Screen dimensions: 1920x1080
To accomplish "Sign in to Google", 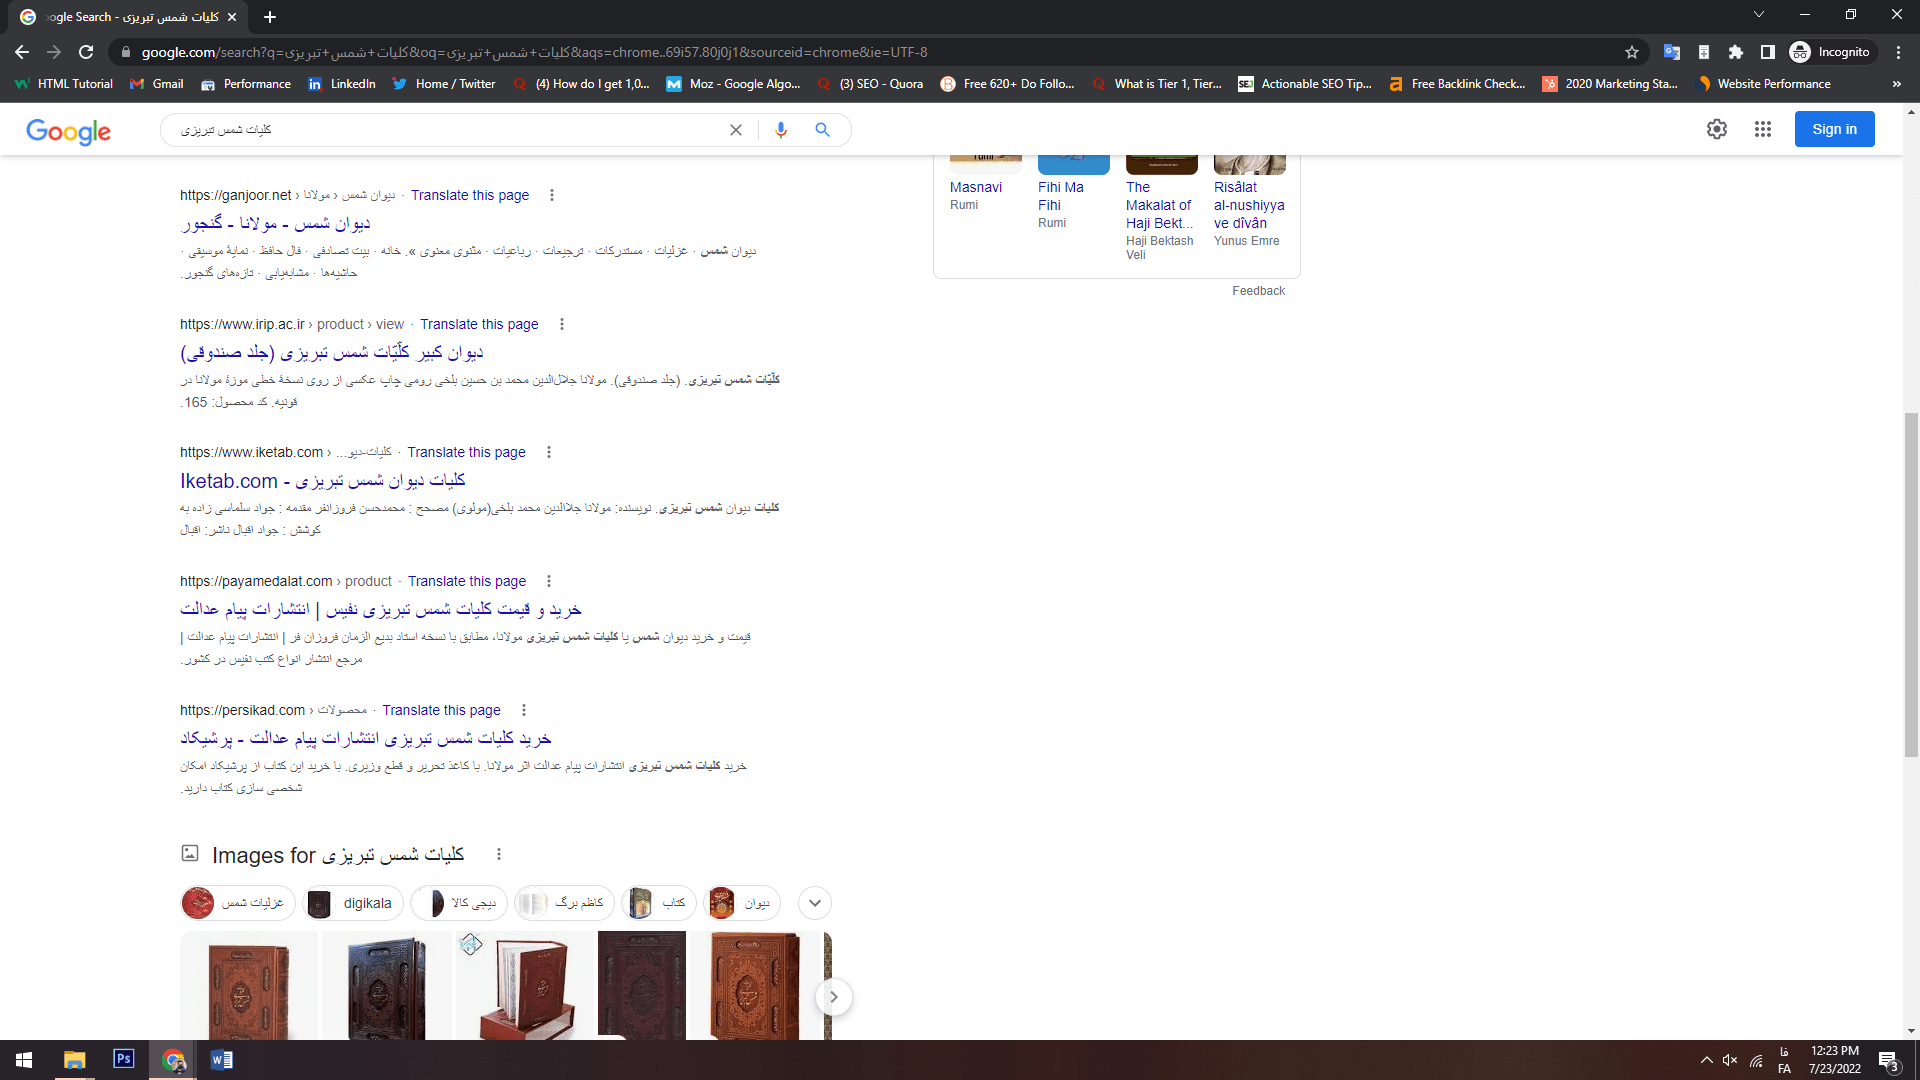I will (1834, 129).
